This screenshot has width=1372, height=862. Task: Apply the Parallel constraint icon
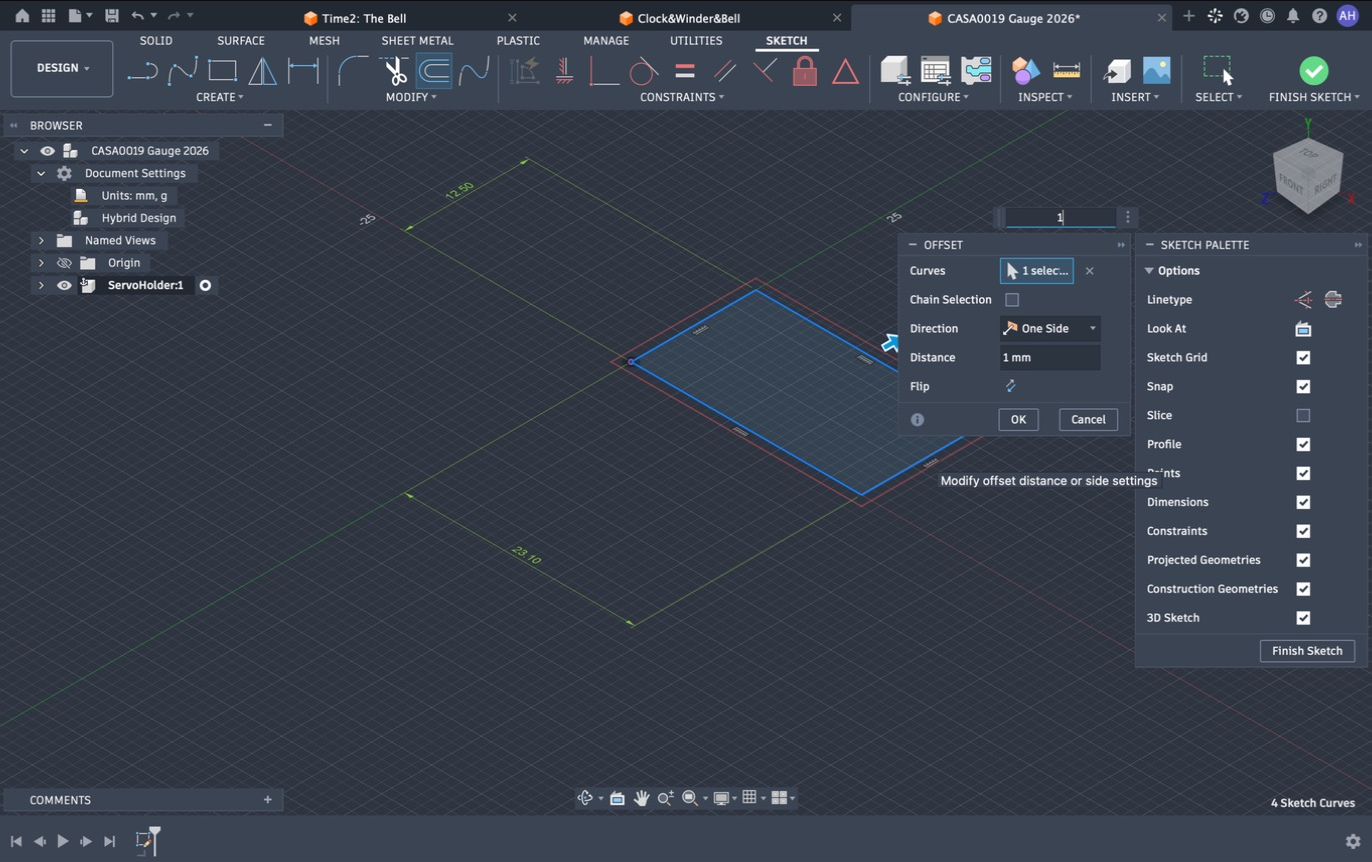725,71
